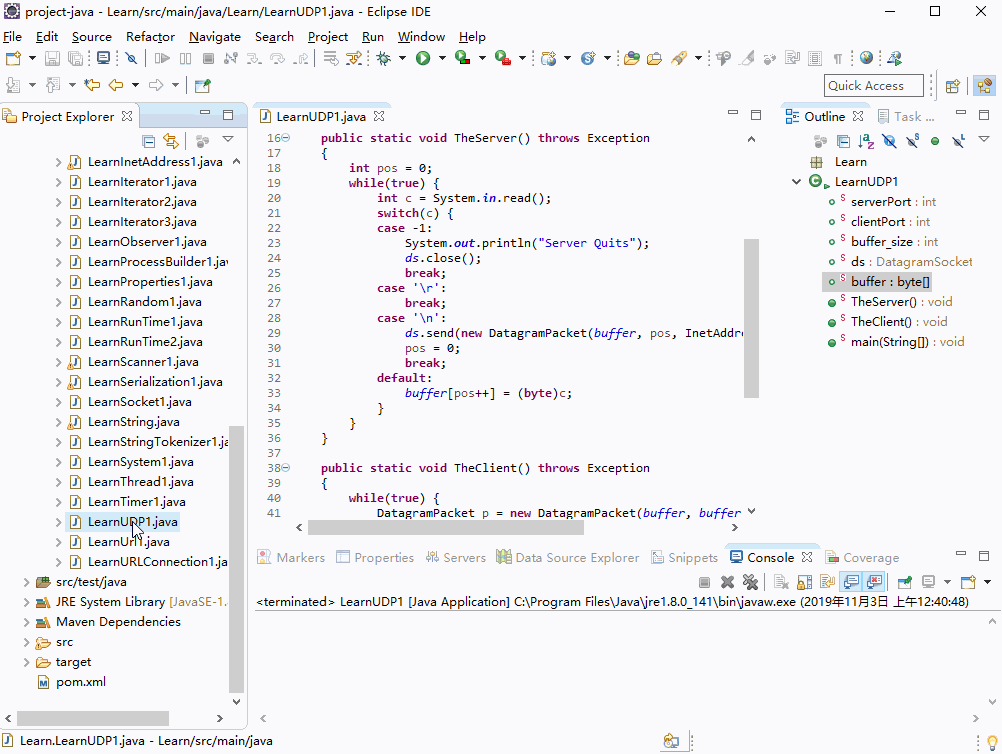Toggle Show Console on standard error change

tap(875, 582)
